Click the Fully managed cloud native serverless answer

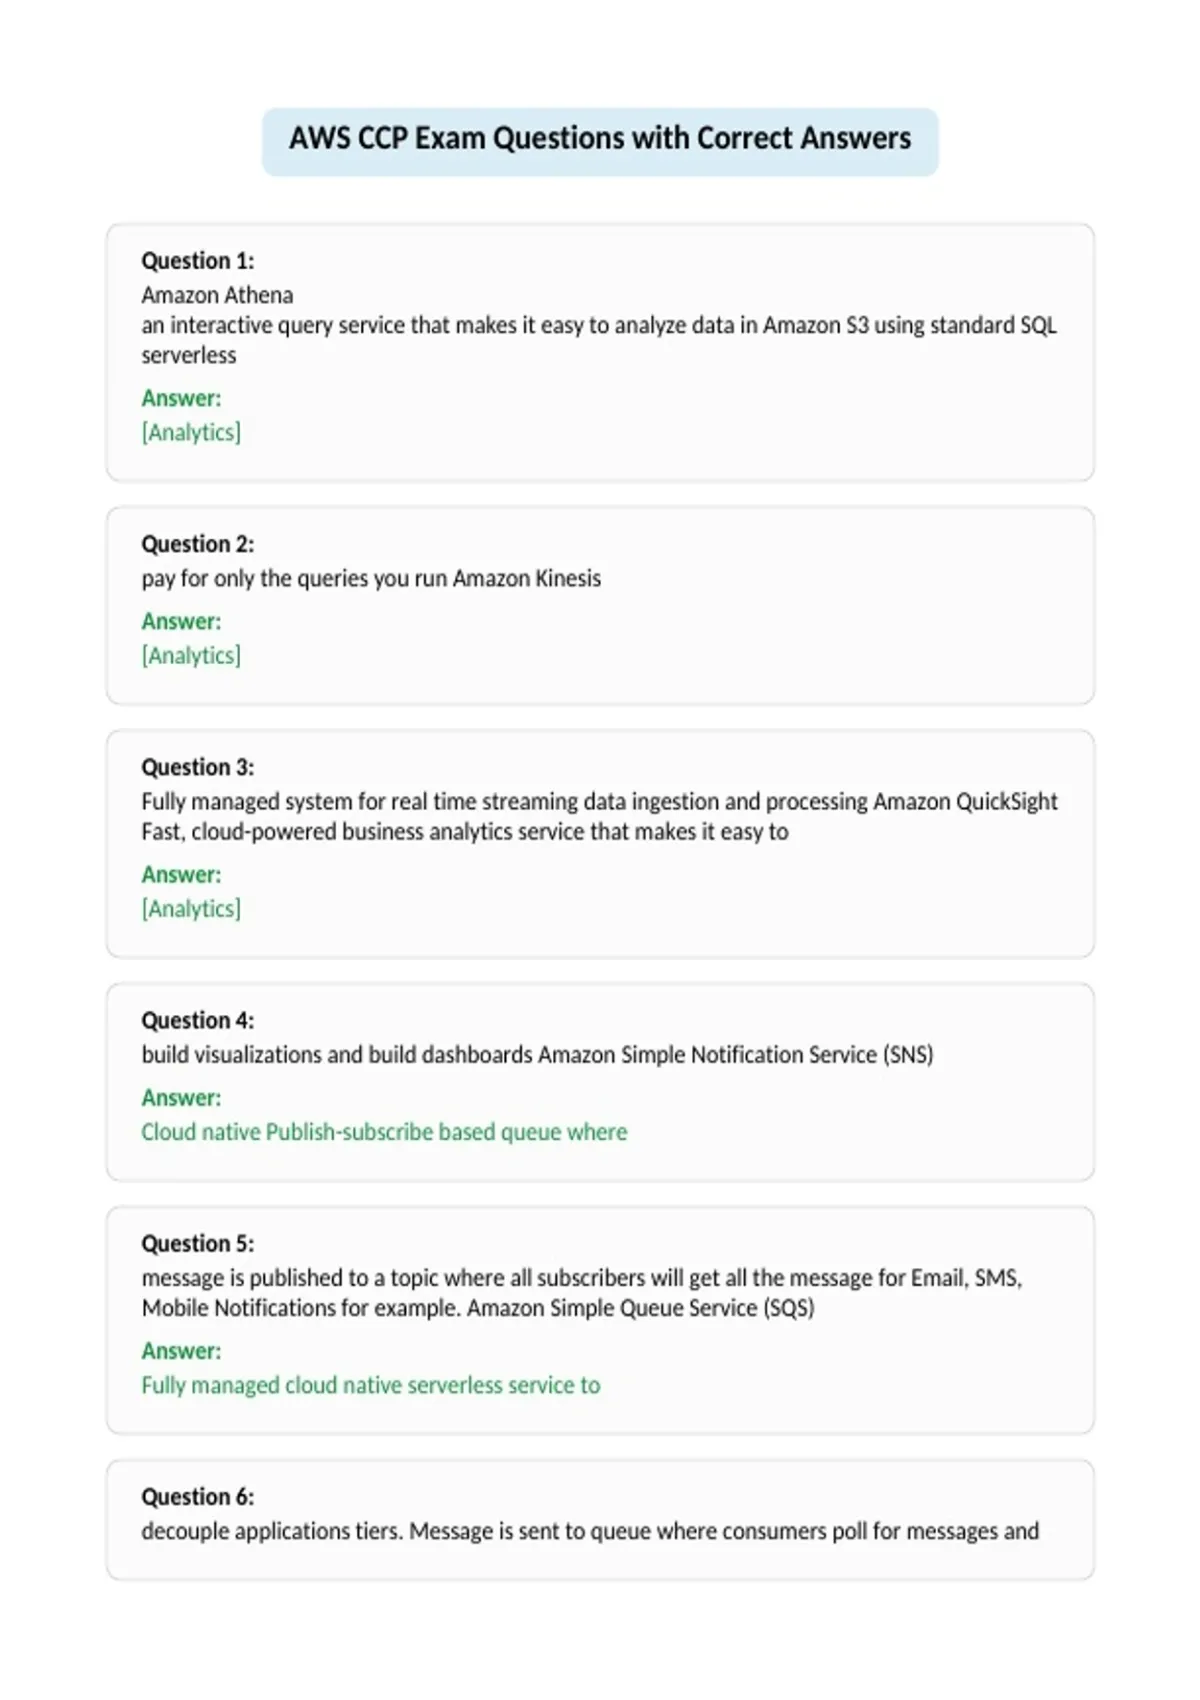(x=371, y=1385)
